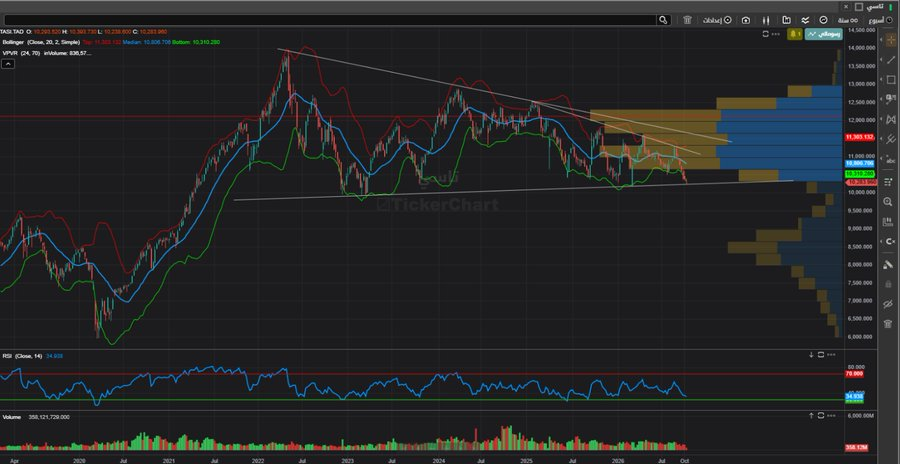Open the object list icon in sidebar
The height and width of the screenshot is (464, 900).
889,182
